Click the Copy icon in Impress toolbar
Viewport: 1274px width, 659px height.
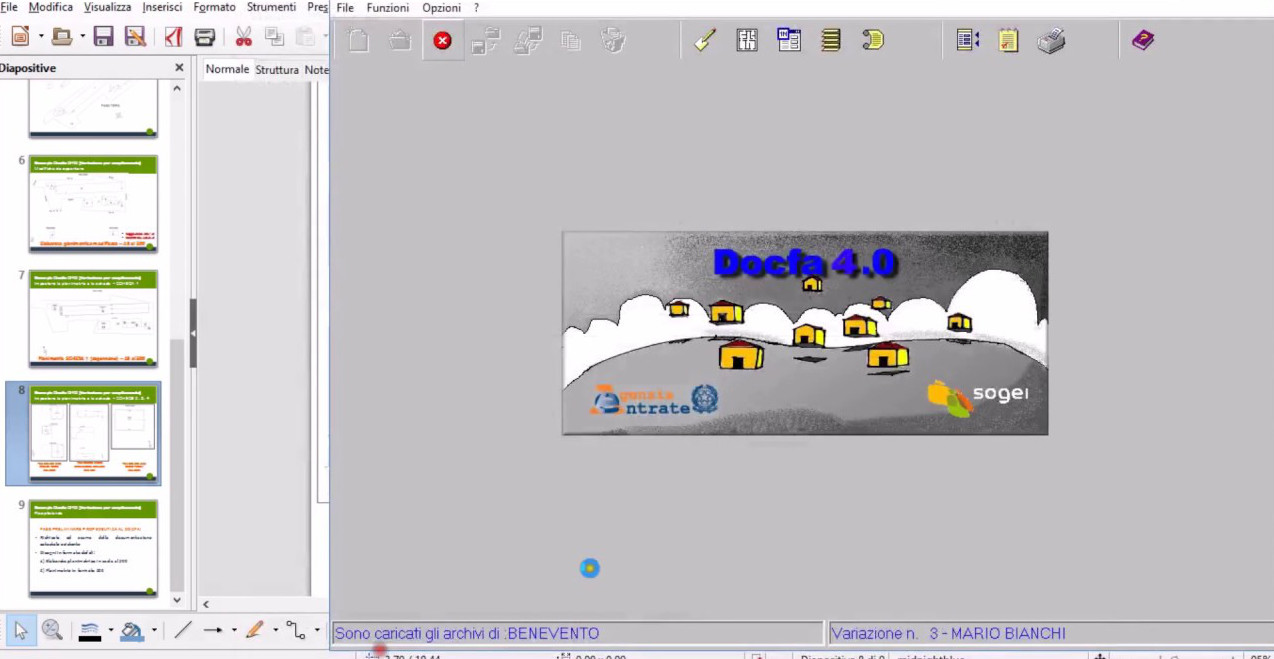click(274, 37)
